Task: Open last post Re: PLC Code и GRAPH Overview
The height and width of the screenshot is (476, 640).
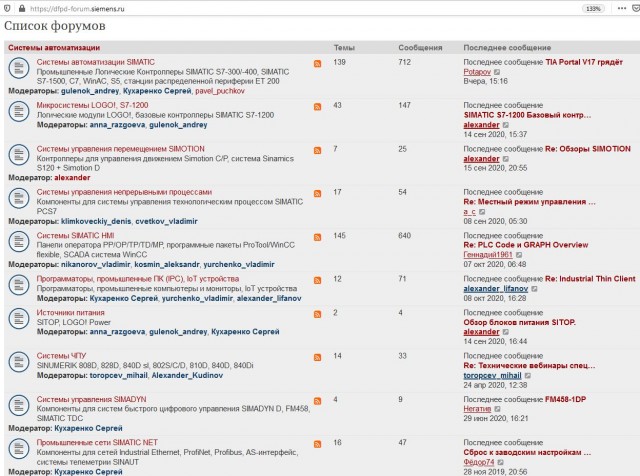Action: click(526, 245)
